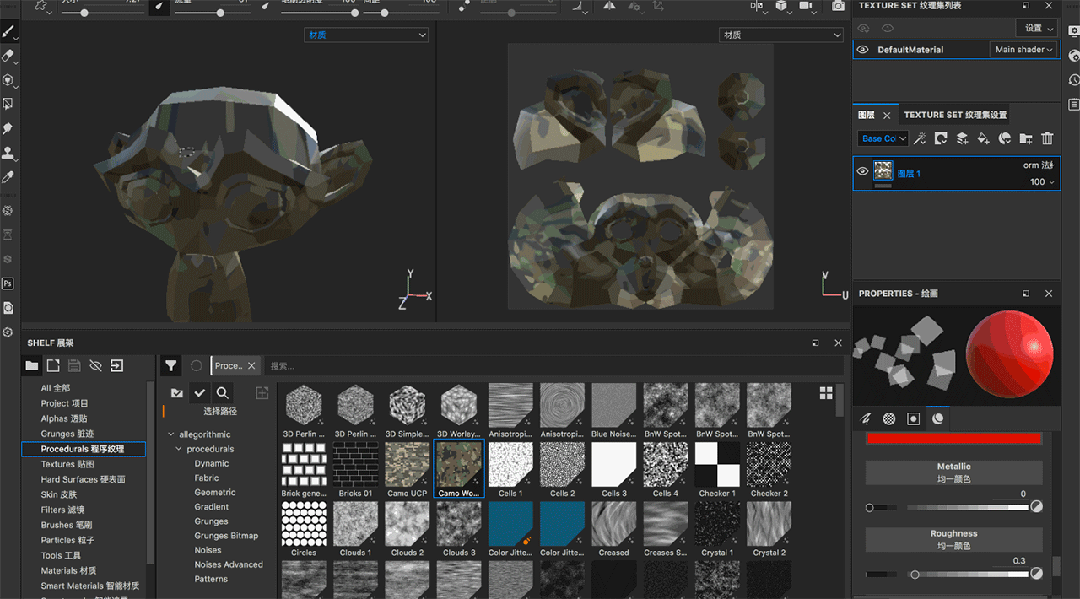
Task: Click the Photoshop export Ps icon
Action: pyautogui.click(x=8, y=284)
